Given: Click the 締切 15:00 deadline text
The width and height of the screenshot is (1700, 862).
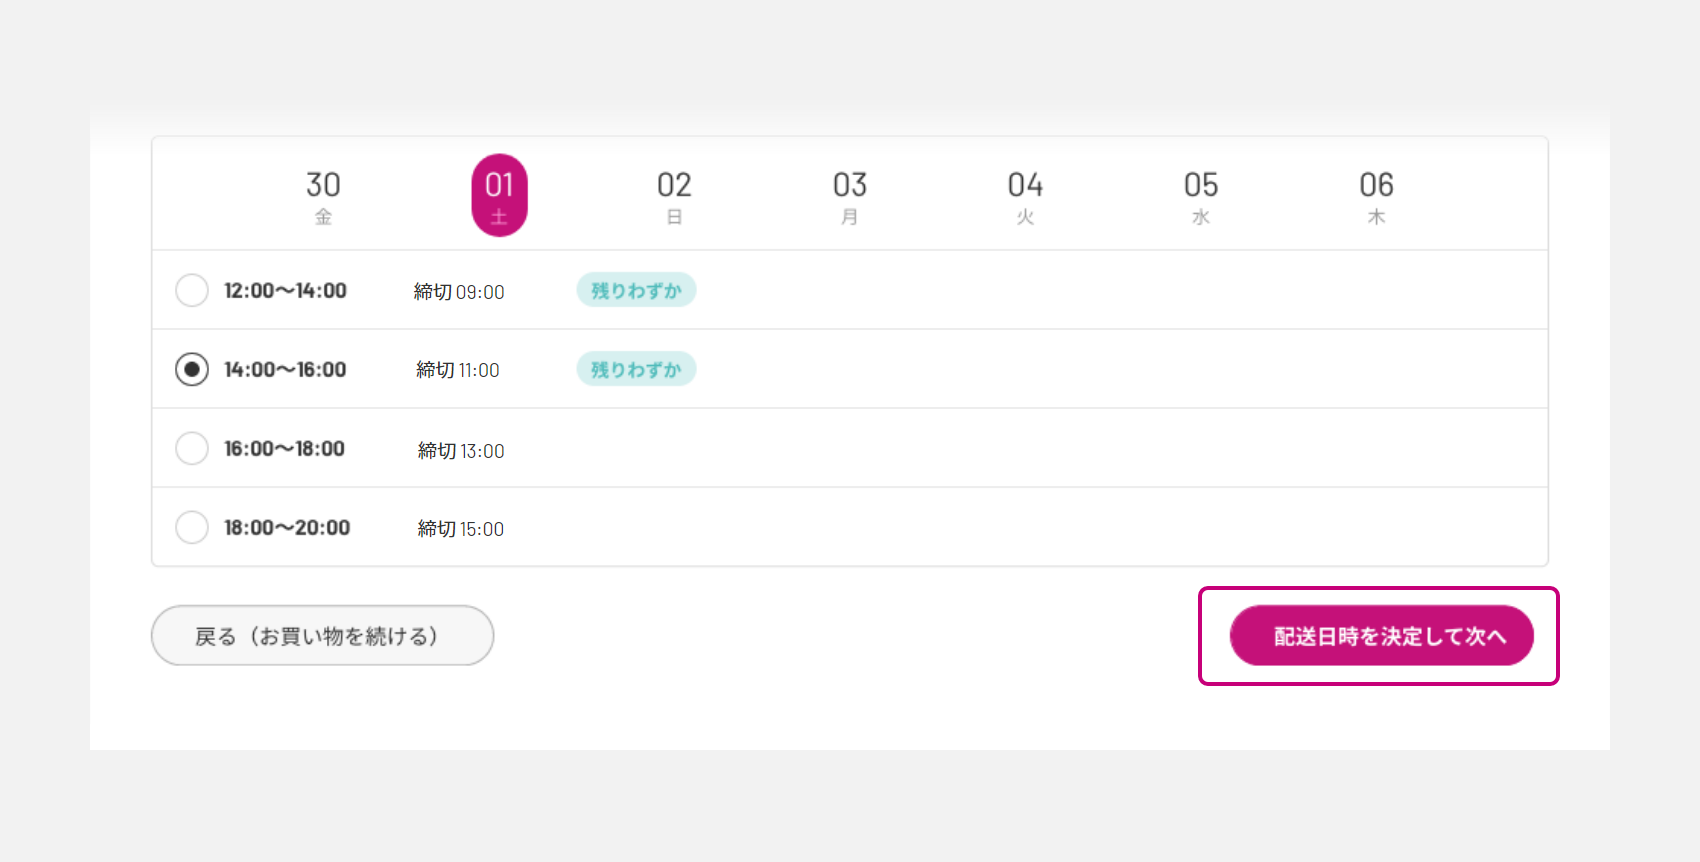Looking at the screenshot, I should [461, 529].
